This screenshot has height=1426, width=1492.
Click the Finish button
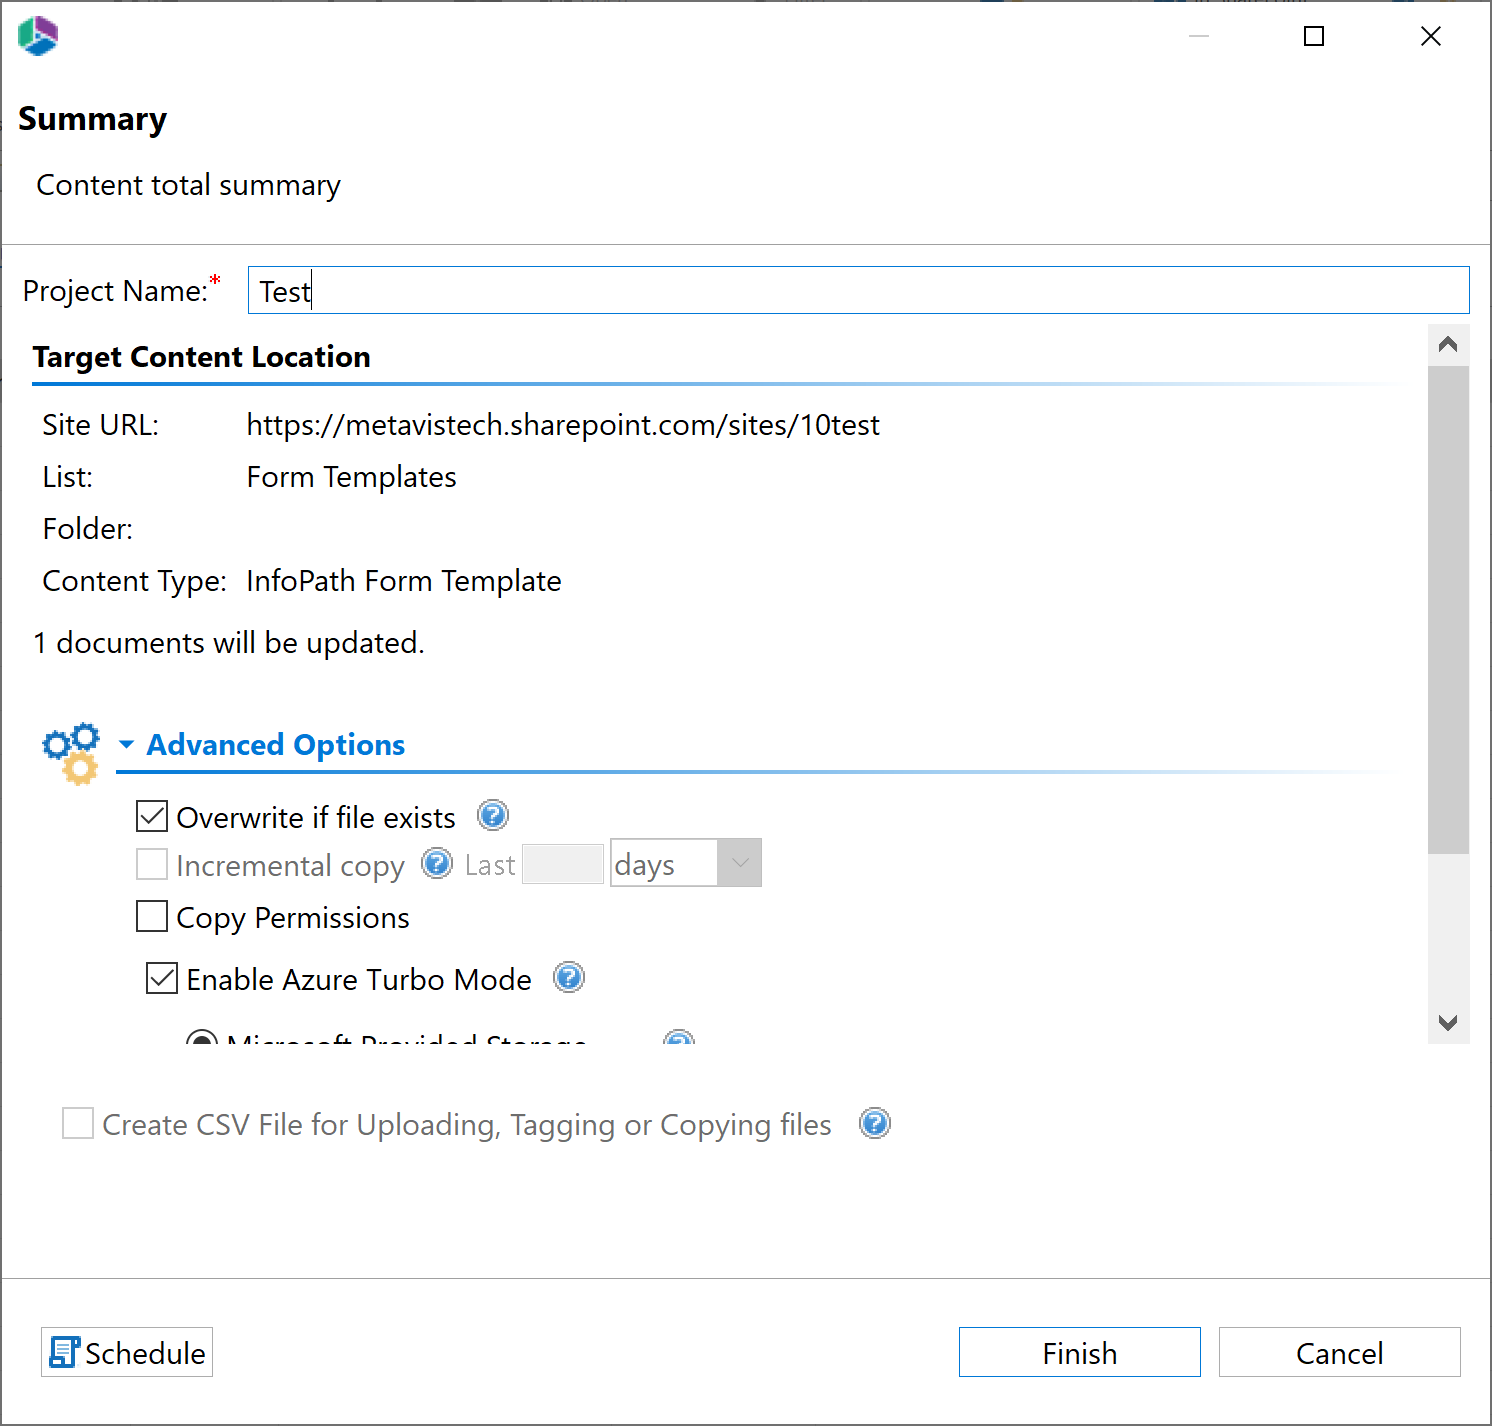click(x=1079, y=1352)
